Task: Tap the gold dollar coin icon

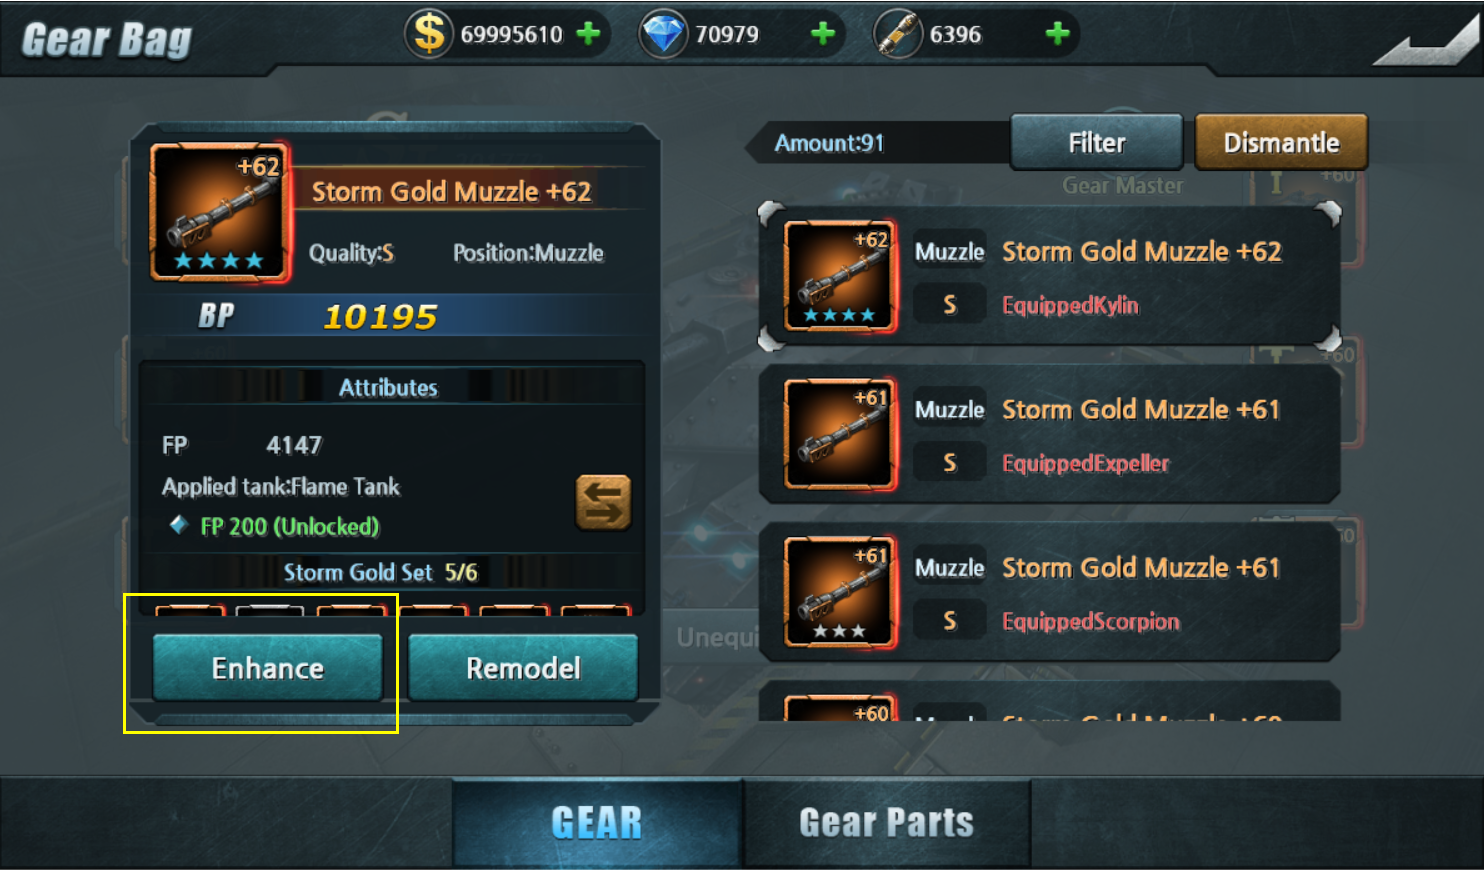Action: (x=429, y=34)
